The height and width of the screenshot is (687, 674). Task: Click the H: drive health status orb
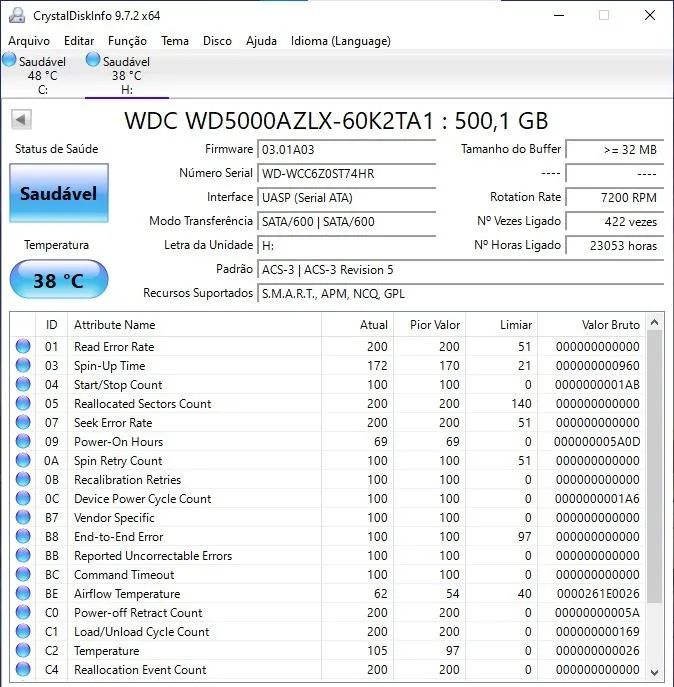93,60
